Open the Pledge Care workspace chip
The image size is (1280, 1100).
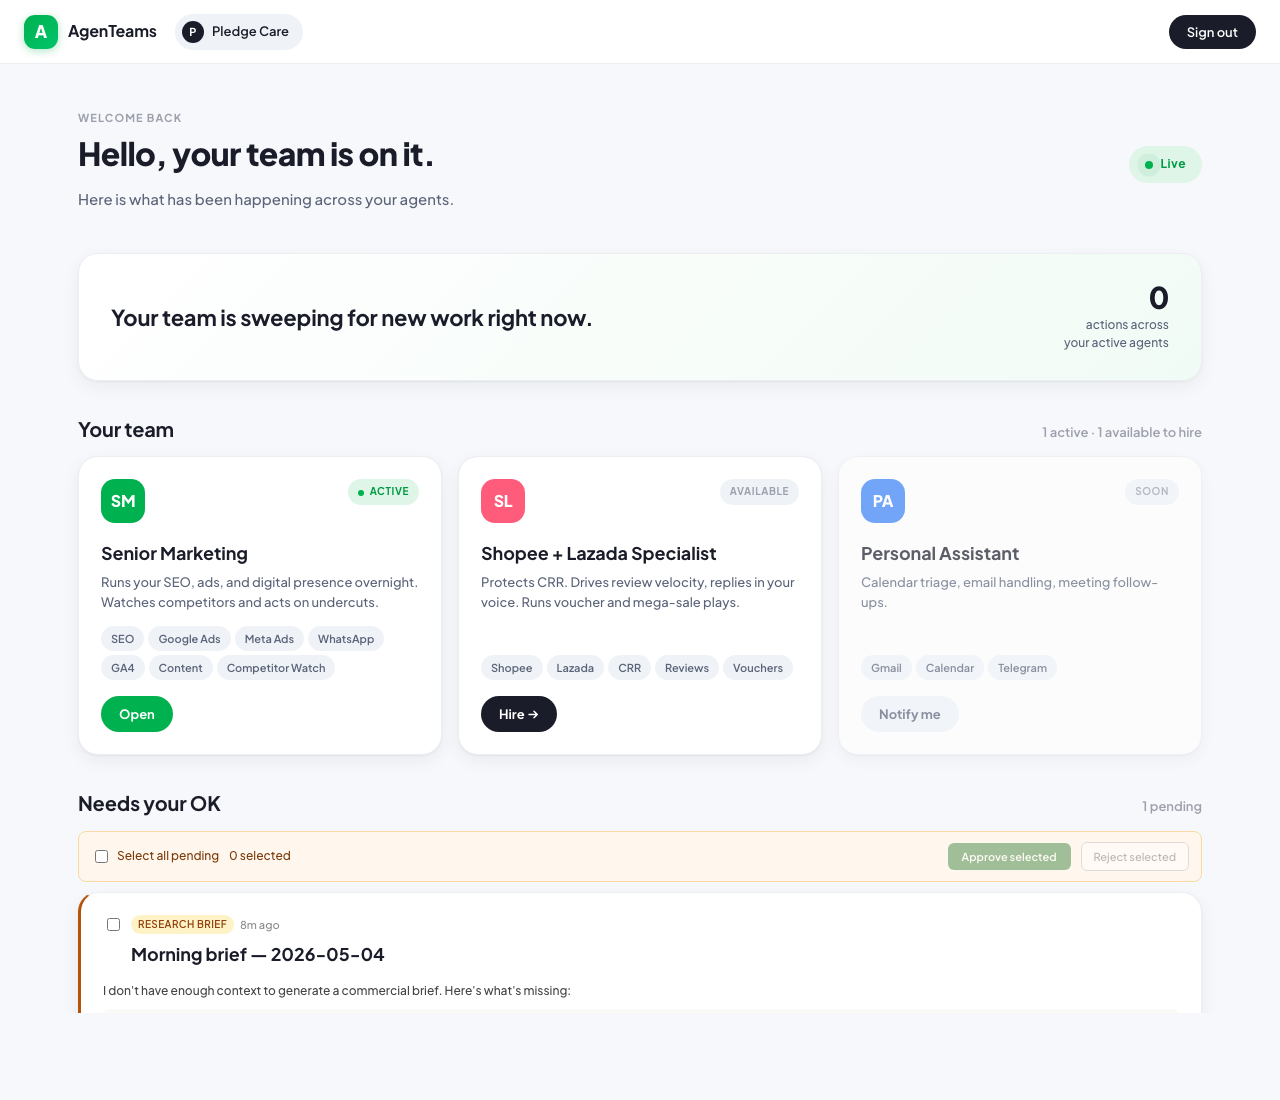pyautogui.click(x=239, y=32)
